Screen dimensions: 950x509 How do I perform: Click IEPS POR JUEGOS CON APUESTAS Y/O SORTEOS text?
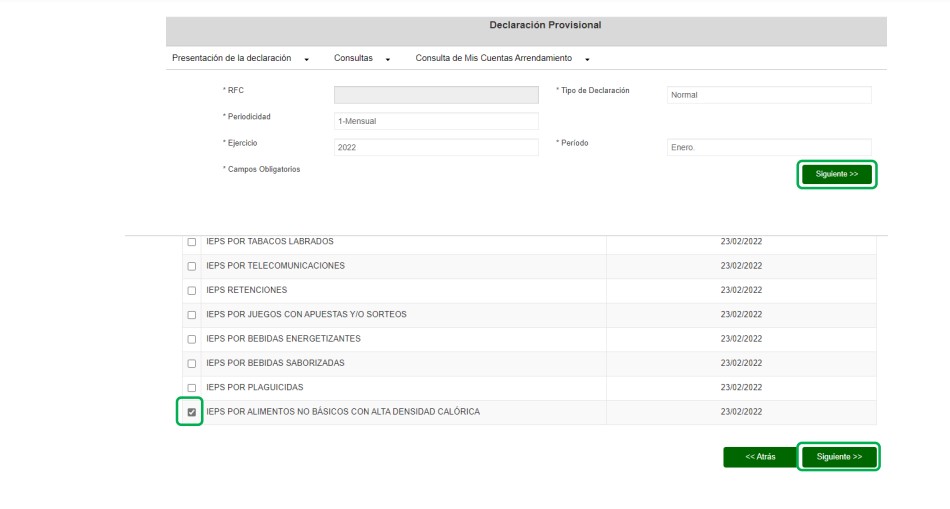(306, 314)
